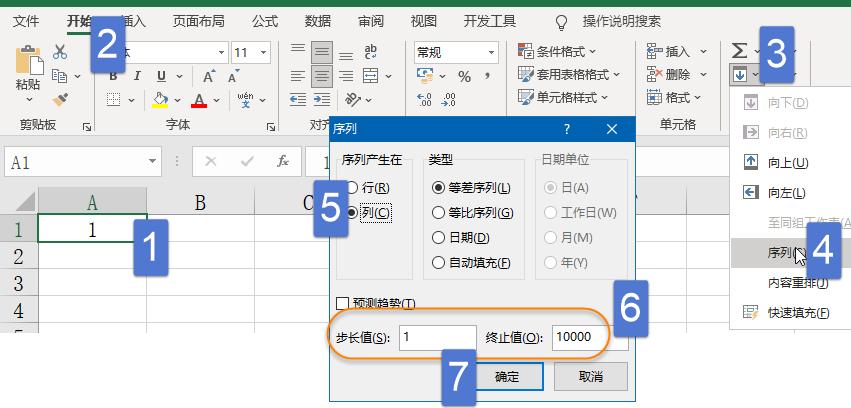Viewport: 851px width, 408px height.
Task: Switch to 数据 tab
Action: (317, 21)
